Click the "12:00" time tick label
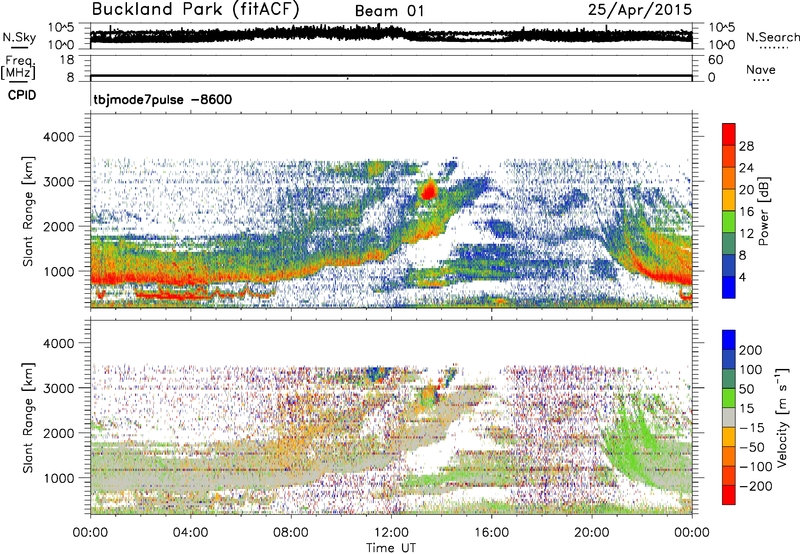Viewport: 800px width, 554px height. tap(391, 533)
